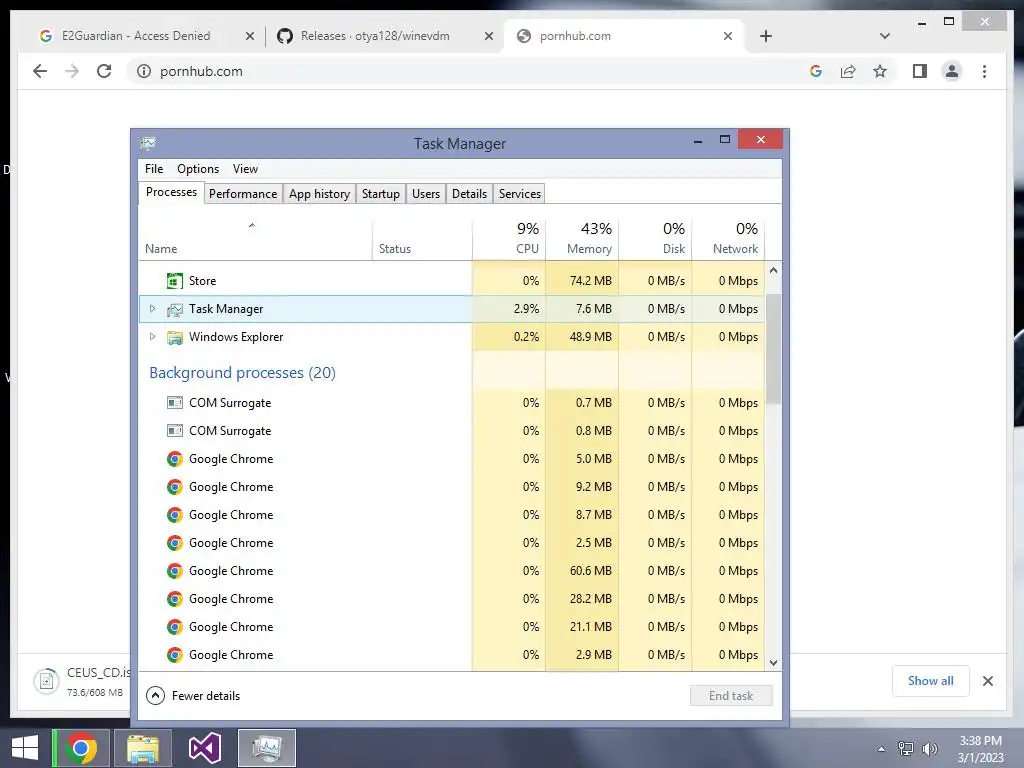Click the process list vertical scrollbar thumb
Viewport: 1024px width, 768px height.
click(x=773, y=349)
